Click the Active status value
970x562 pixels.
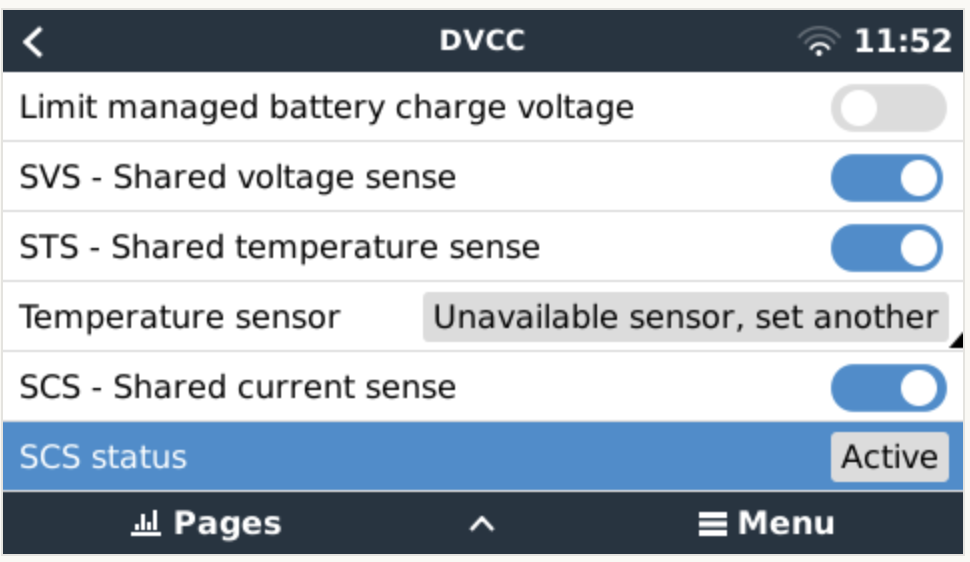coord(889,457)
